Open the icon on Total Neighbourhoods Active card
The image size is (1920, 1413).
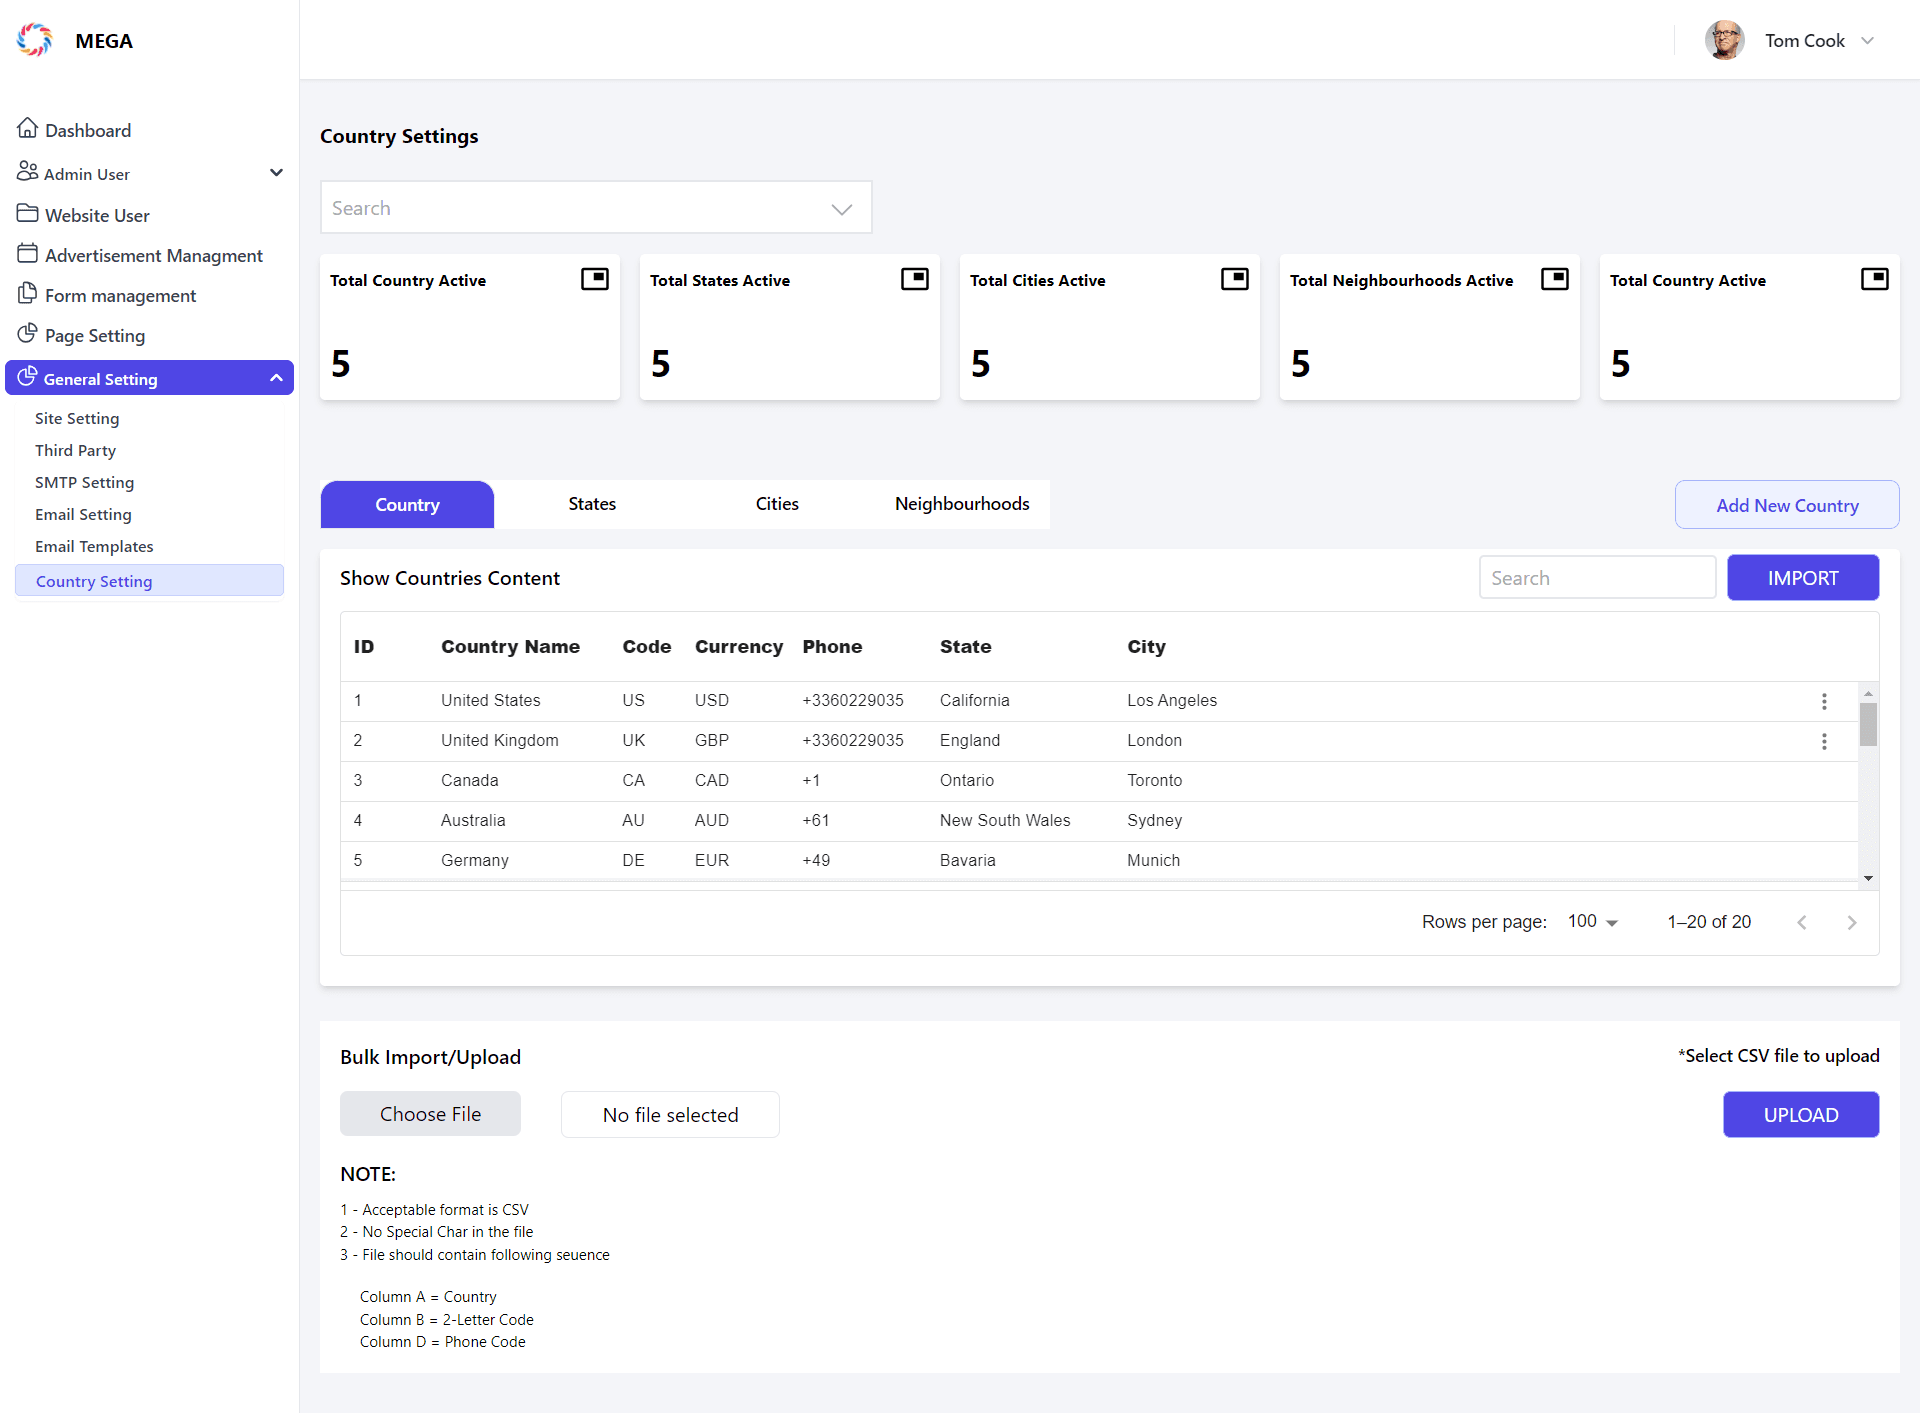pyautogui.click(x=1555, y=279)
